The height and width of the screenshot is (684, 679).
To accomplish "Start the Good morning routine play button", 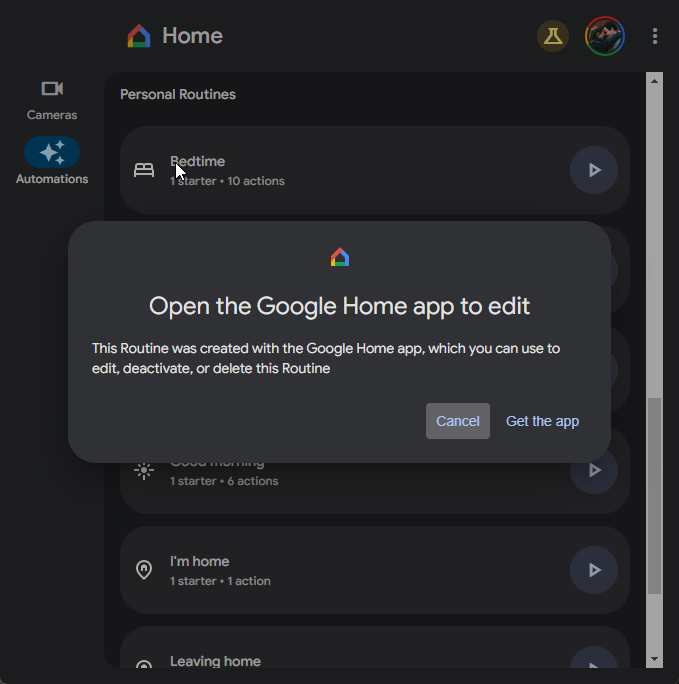I will 594,470.
